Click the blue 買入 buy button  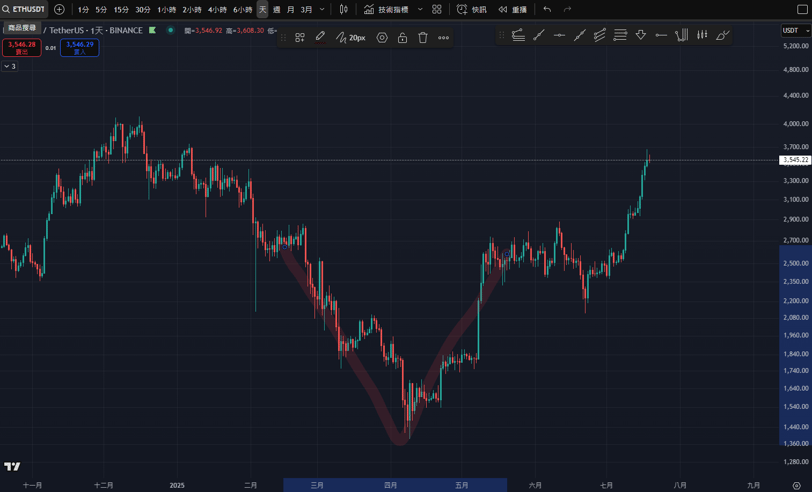coord(80,48)
